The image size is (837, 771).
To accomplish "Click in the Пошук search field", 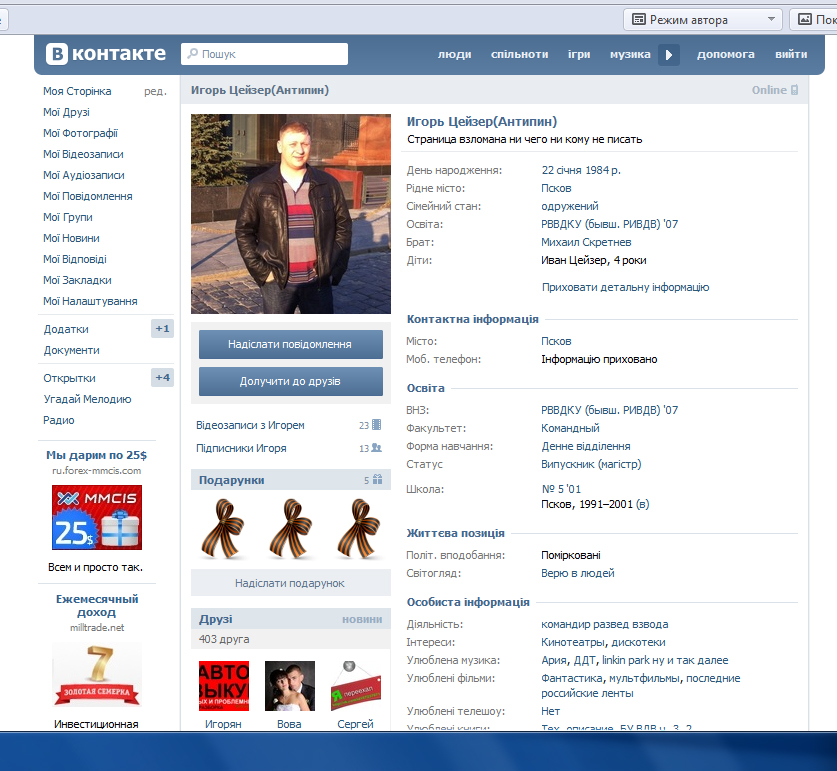I will click(265, 54).
